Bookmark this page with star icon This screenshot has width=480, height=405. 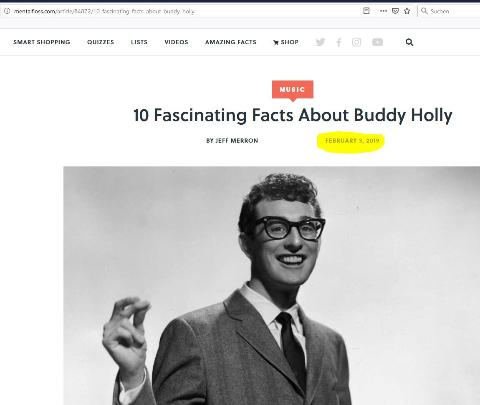tap(407, 11)
